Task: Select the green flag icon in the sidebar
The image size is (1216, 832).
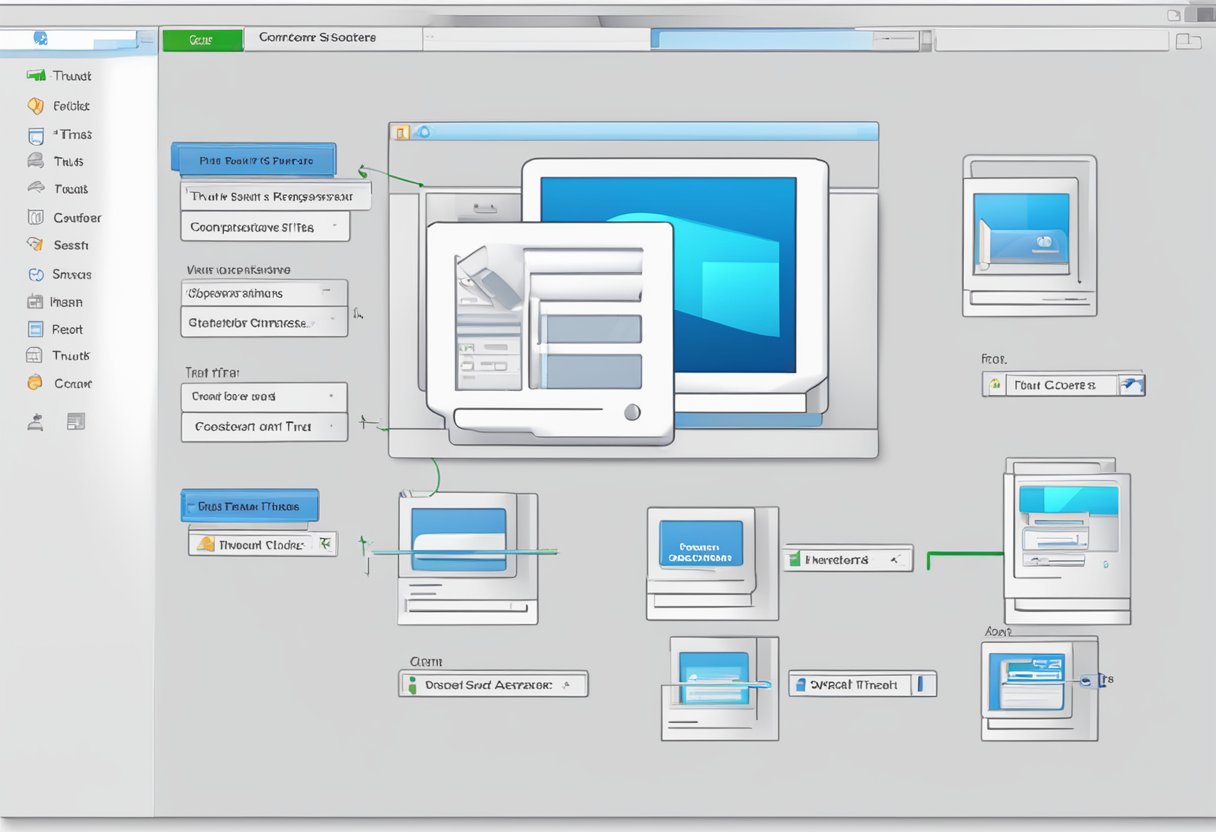Action: coord(36,75)
